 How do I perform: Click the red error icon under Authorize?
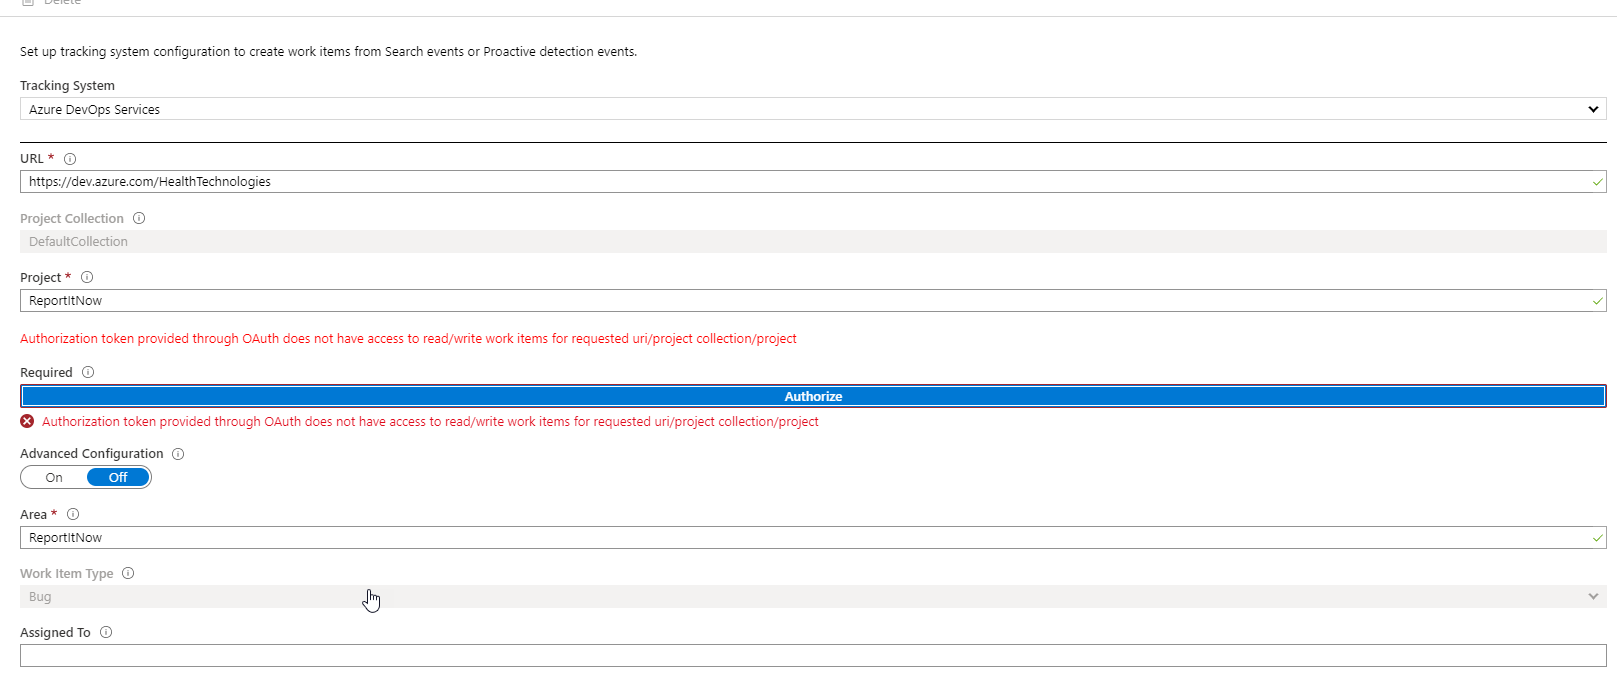[x=27, y=421]
